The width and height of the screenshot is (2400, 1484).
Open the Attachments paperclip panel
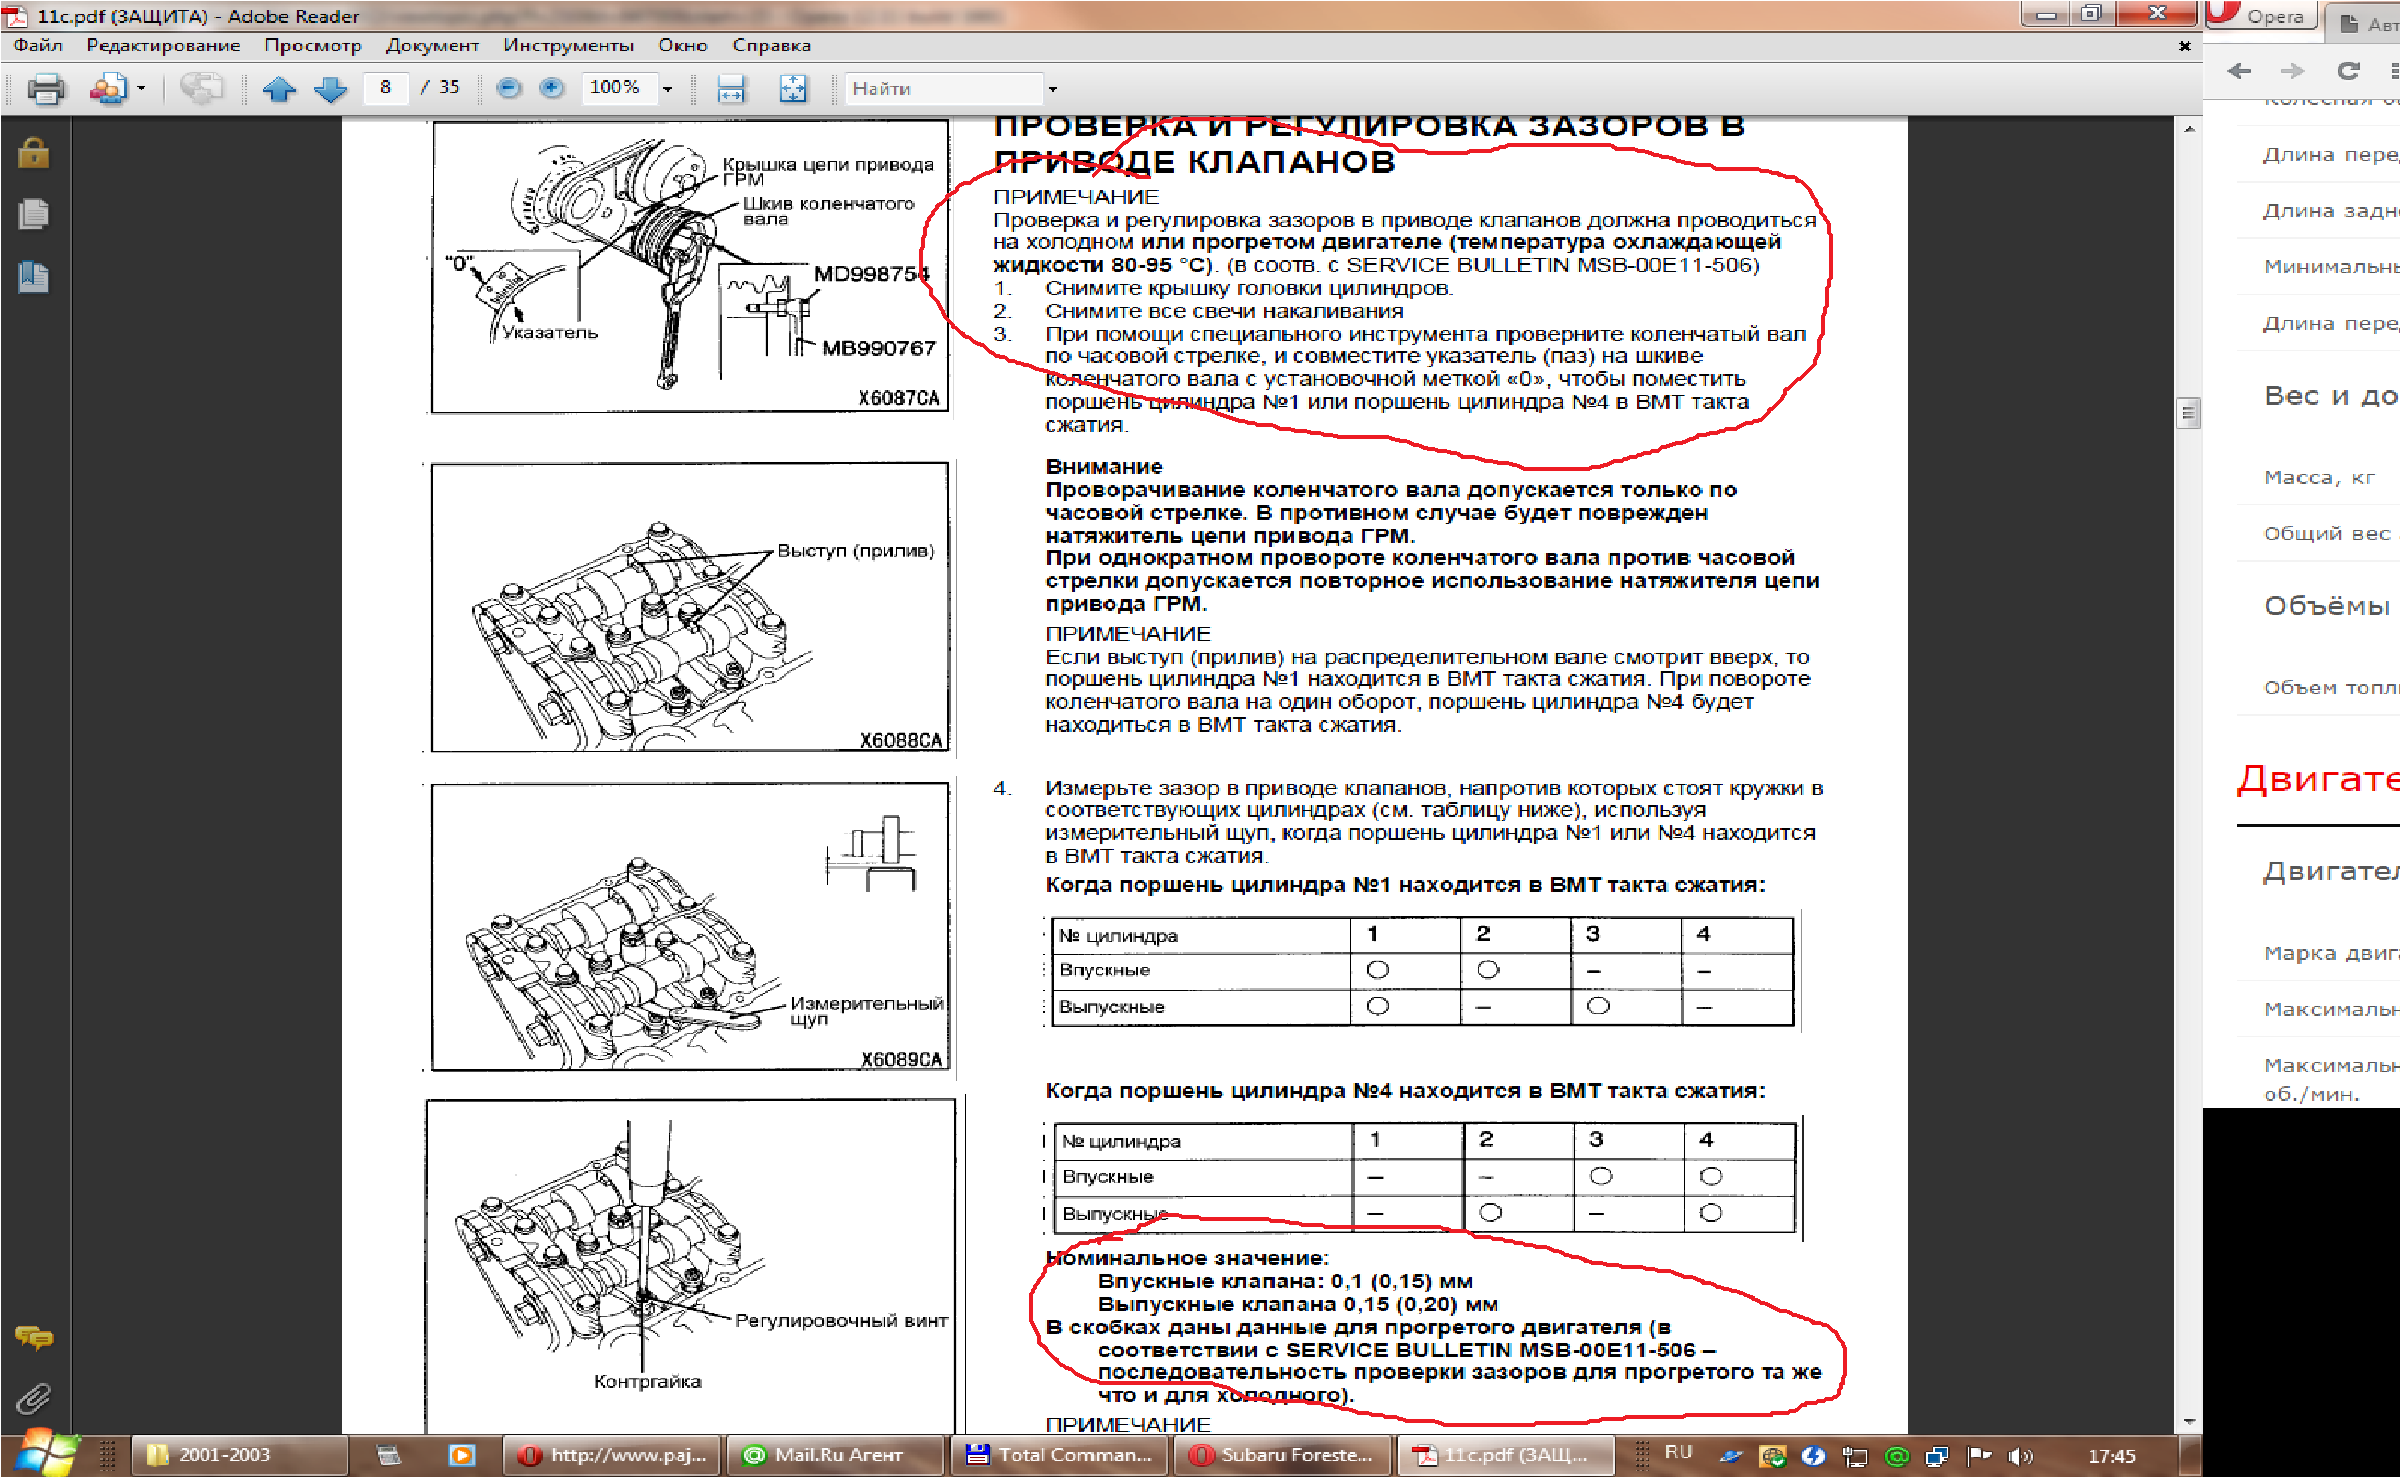(33, 1397)
